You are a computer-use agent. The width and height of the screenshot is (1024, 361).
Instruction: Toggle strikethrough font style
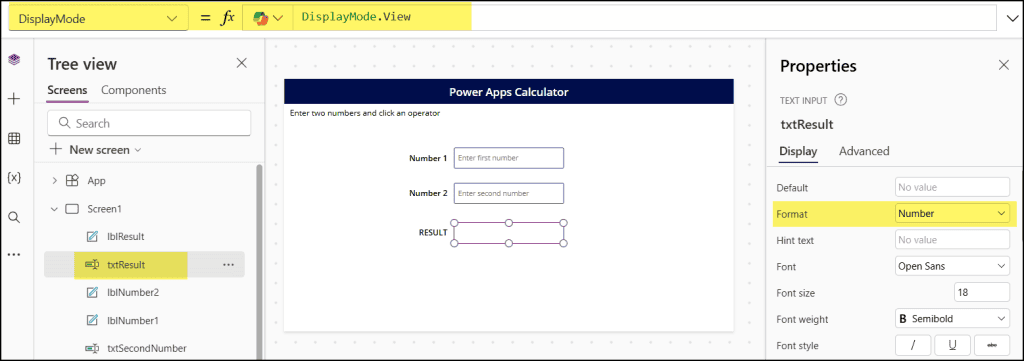992,345
